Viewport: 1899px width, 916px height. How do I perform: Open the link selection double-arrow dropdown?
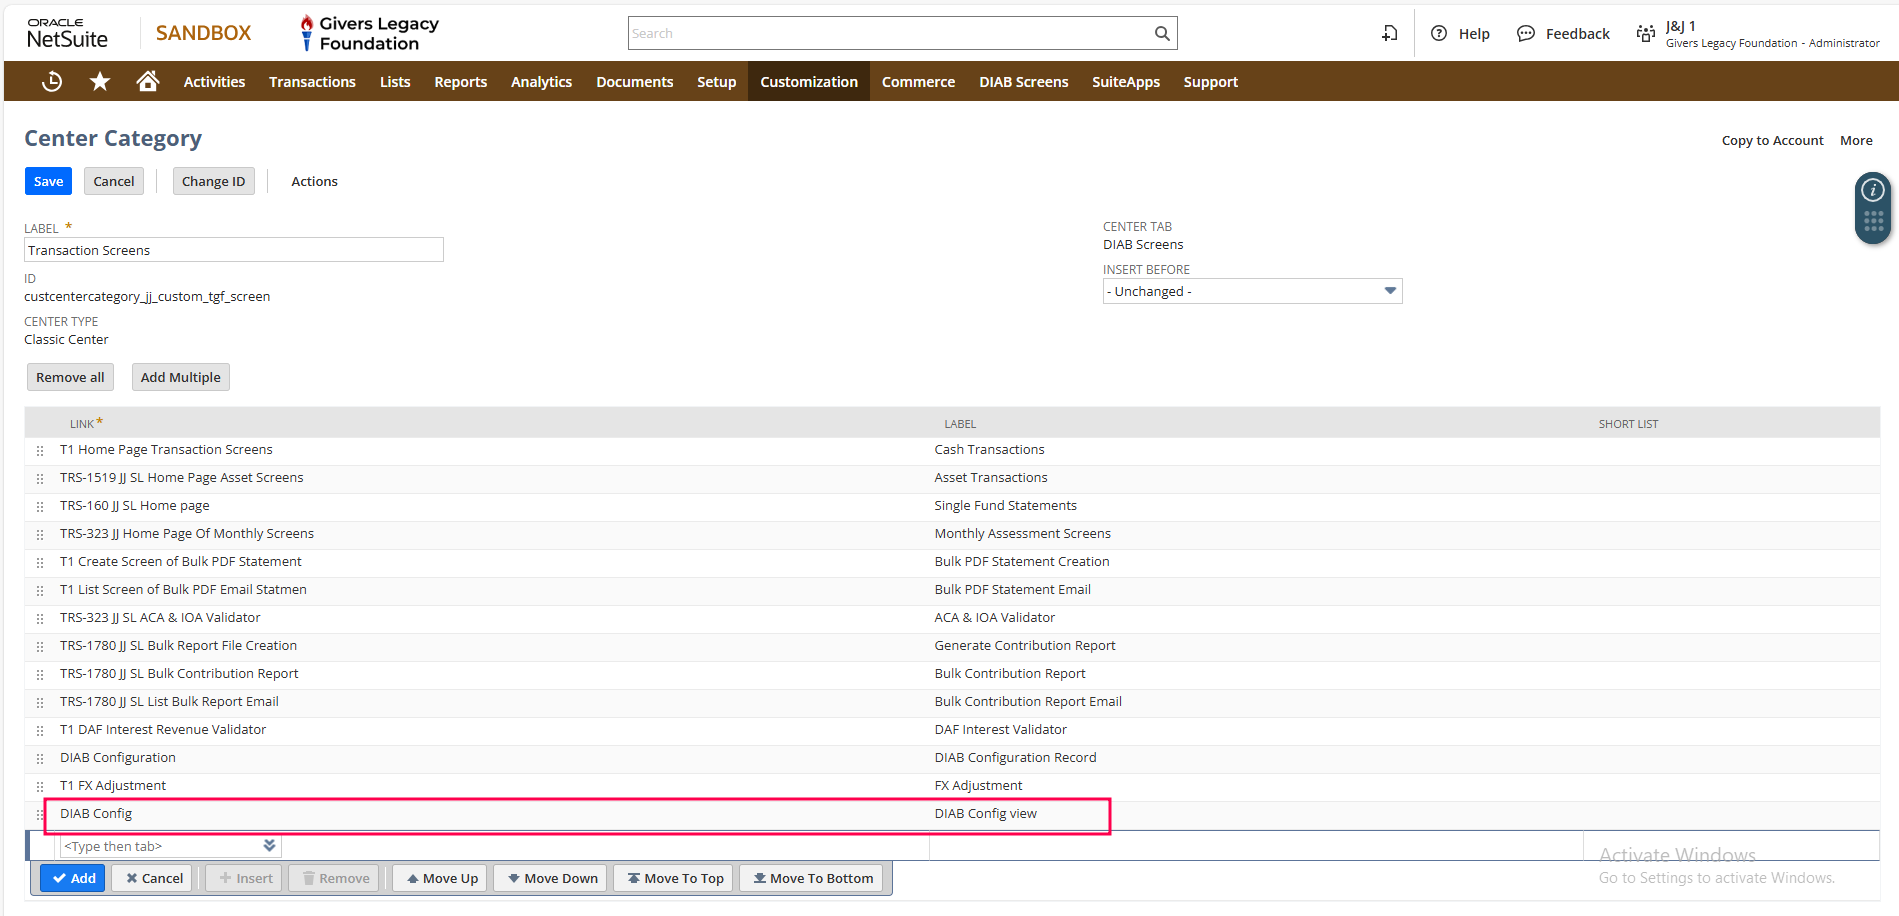coord(269,846)
